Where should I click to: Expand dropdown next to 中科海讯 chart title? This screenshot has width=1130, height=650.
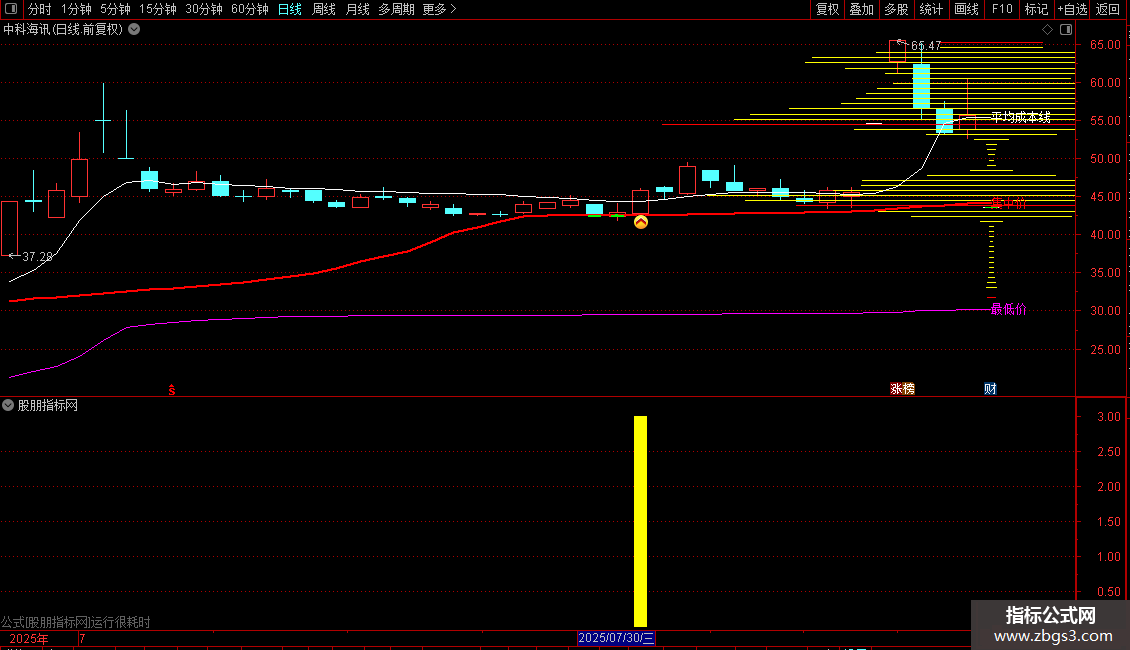[134, 30]
